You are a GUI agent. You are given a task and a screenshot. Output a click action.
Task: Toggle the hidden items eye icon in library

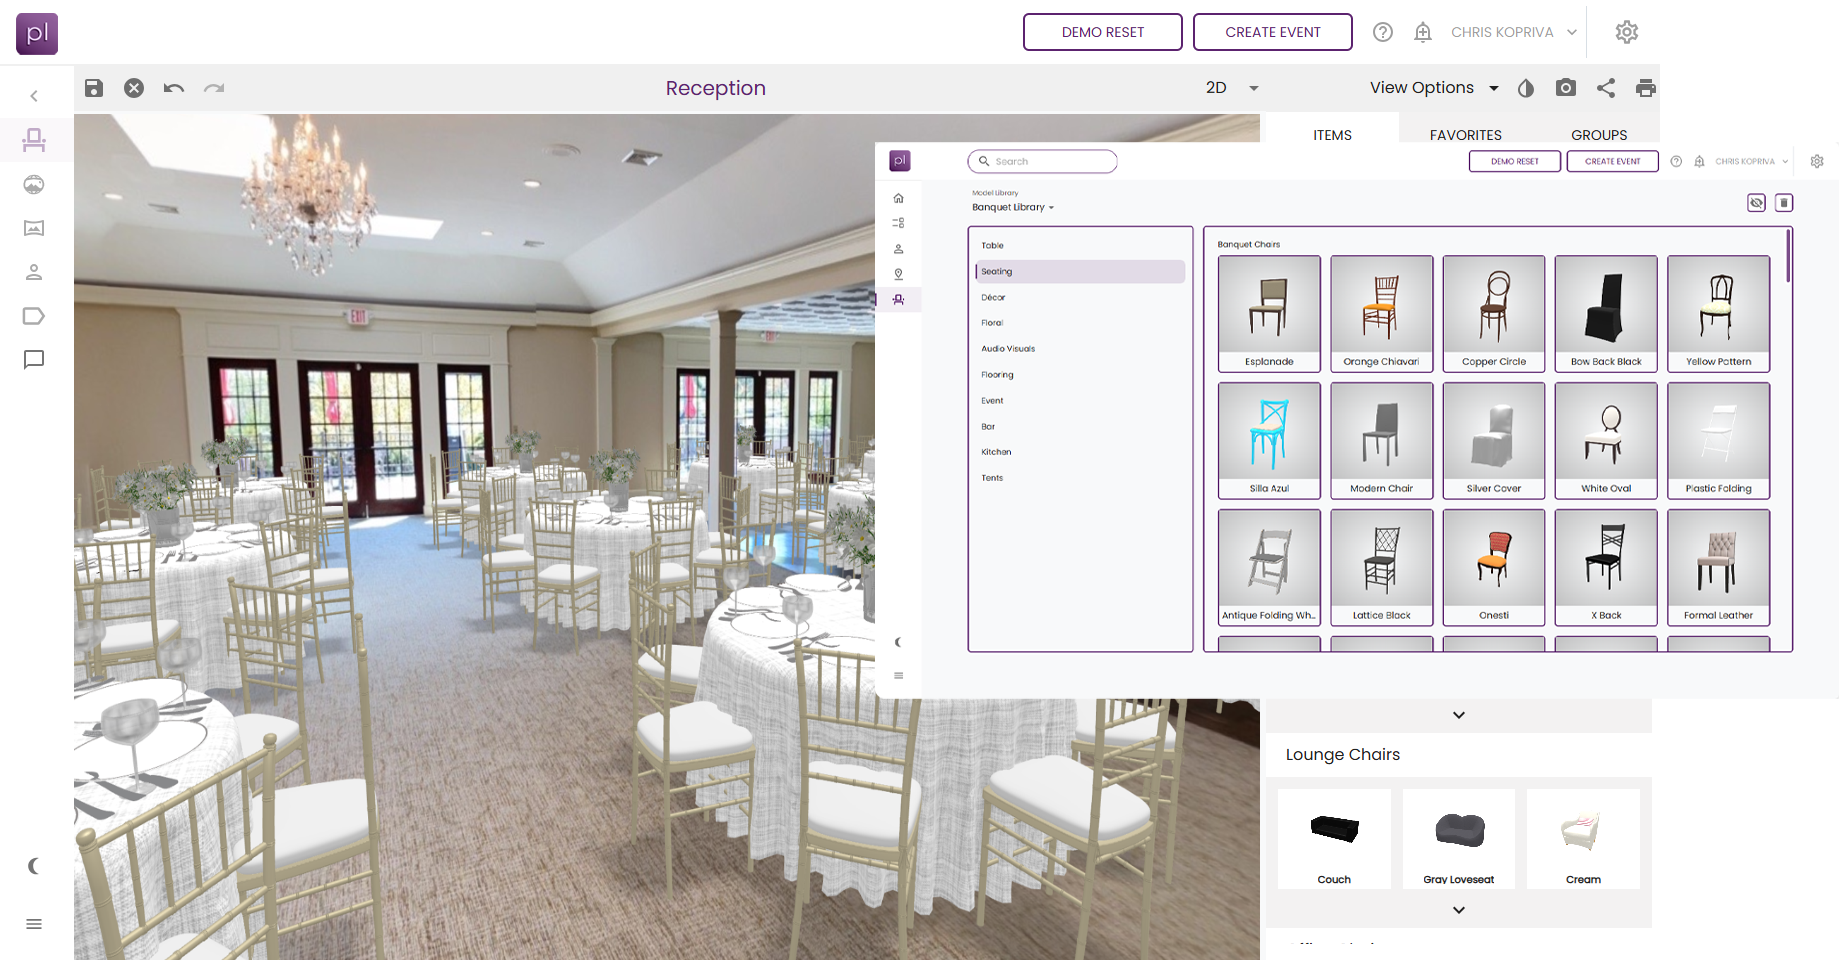pyautogui.click(x=1756, y=203)
